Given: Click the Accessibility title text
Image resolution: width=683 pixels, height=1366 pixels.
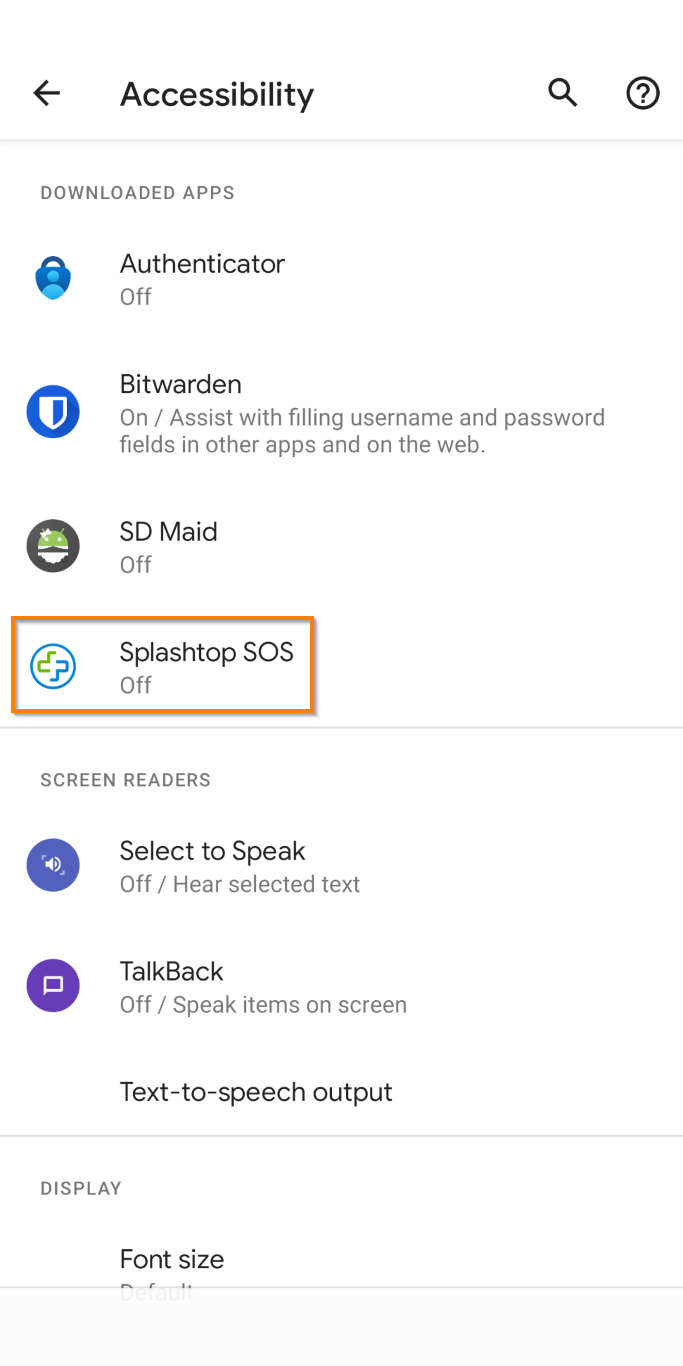Looking at the screenshot, I should (216, 94).
